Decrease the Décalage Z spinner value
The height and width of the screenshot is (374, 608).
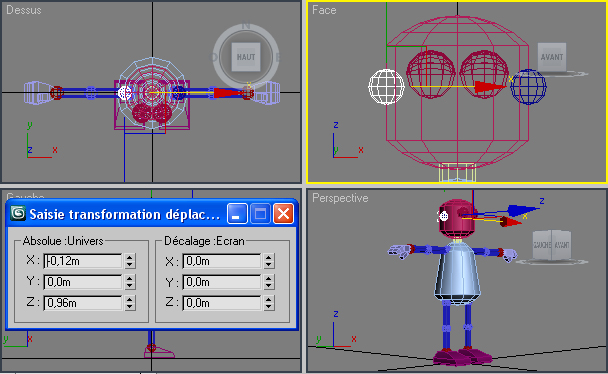pos(269,307)
